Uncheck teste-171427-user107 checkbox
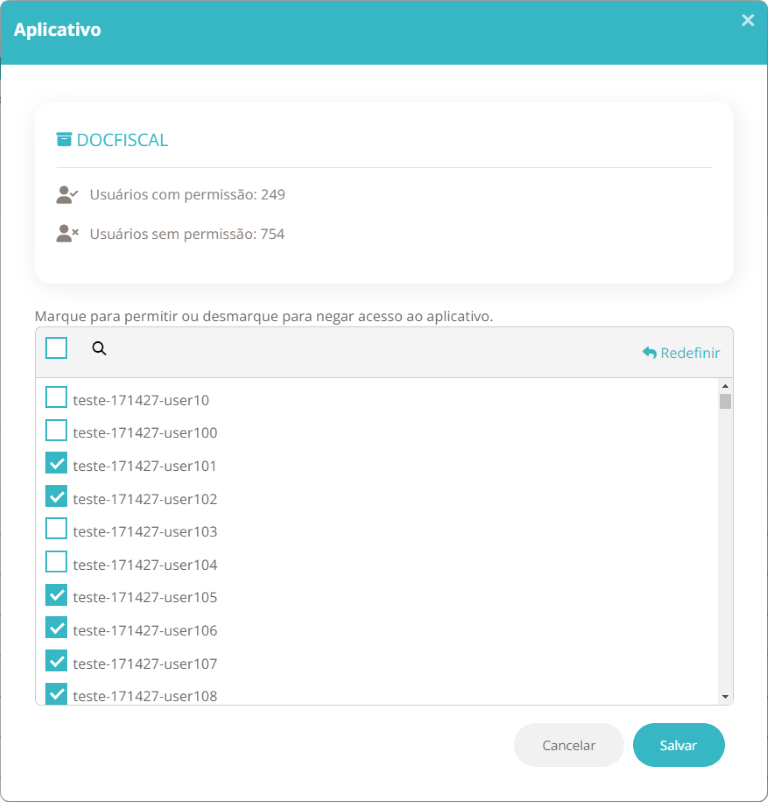The width and height of the screenshot is (768, 802). click(56, 660)
